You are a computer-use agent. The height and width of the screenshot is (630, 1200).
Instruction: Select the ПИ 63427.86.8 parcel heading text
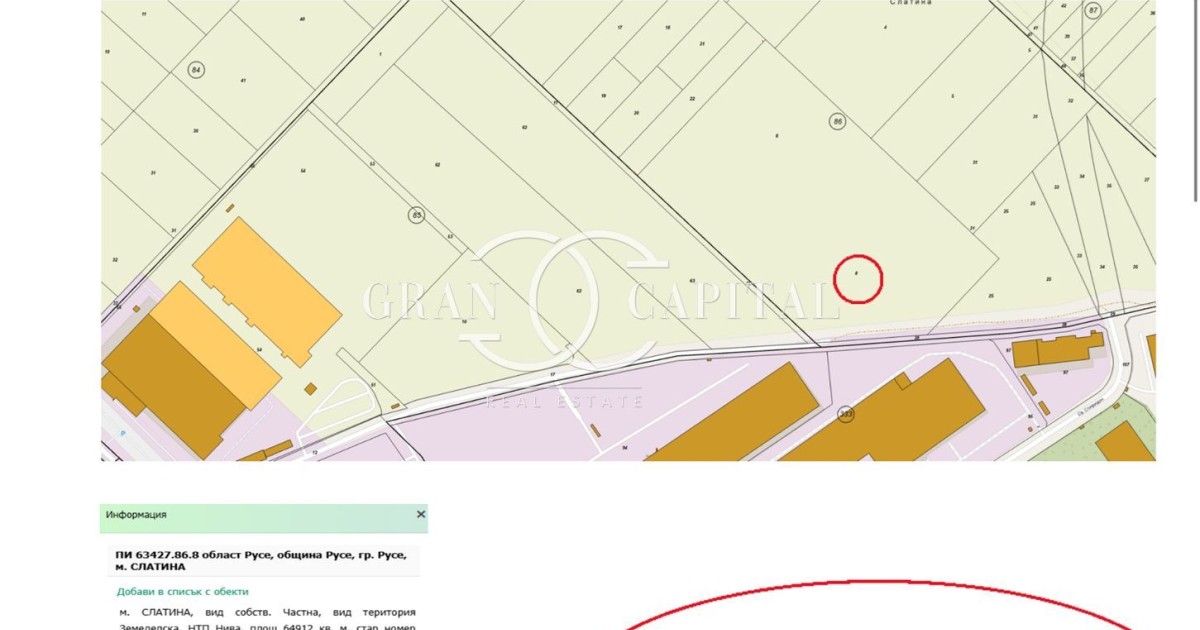263,560
